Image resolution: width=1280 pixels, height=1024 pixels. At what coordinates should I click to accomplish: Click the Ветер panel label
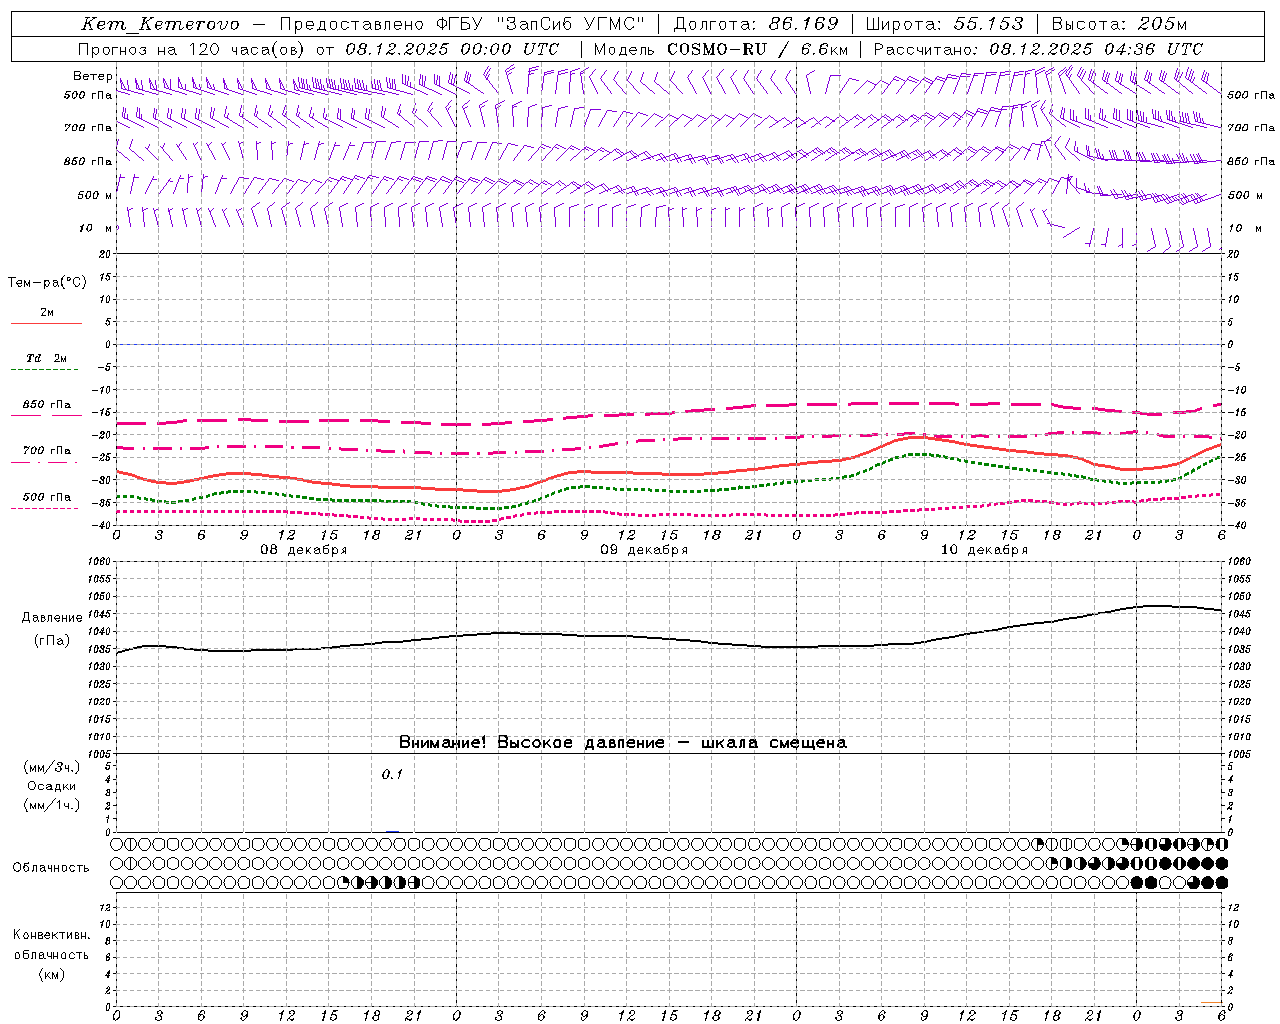[93, 76]
